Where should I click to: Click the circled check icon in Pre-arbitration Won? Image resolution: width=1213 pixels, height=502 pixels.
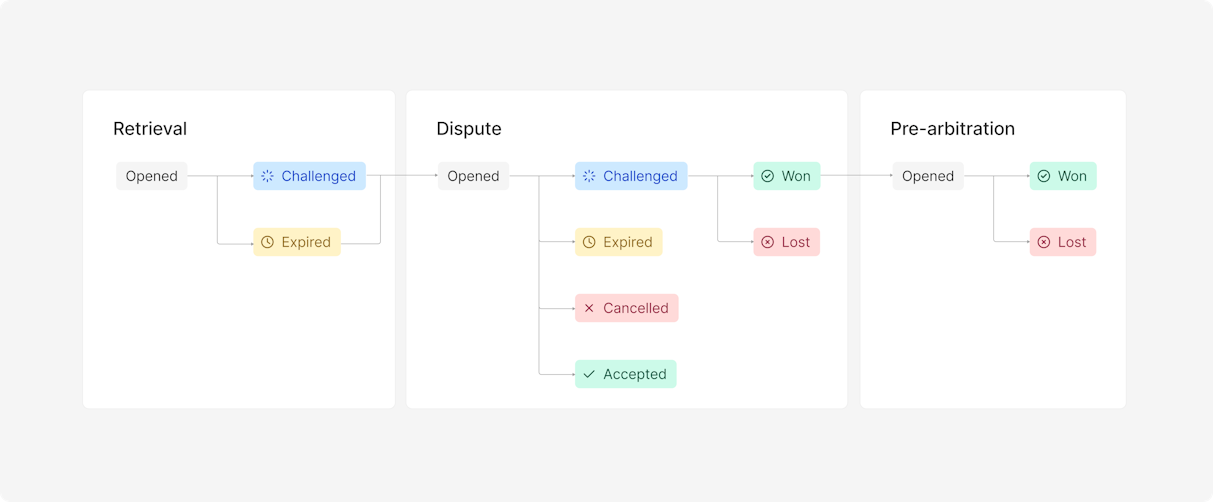pyautogui.click(x=1043, y=176)
